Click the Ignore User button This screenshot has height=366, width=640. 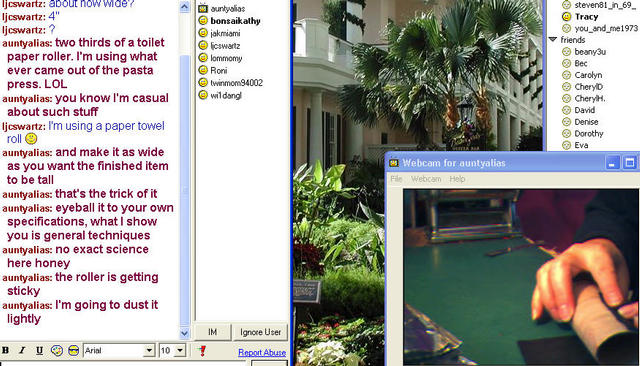[x=260, y=332]
